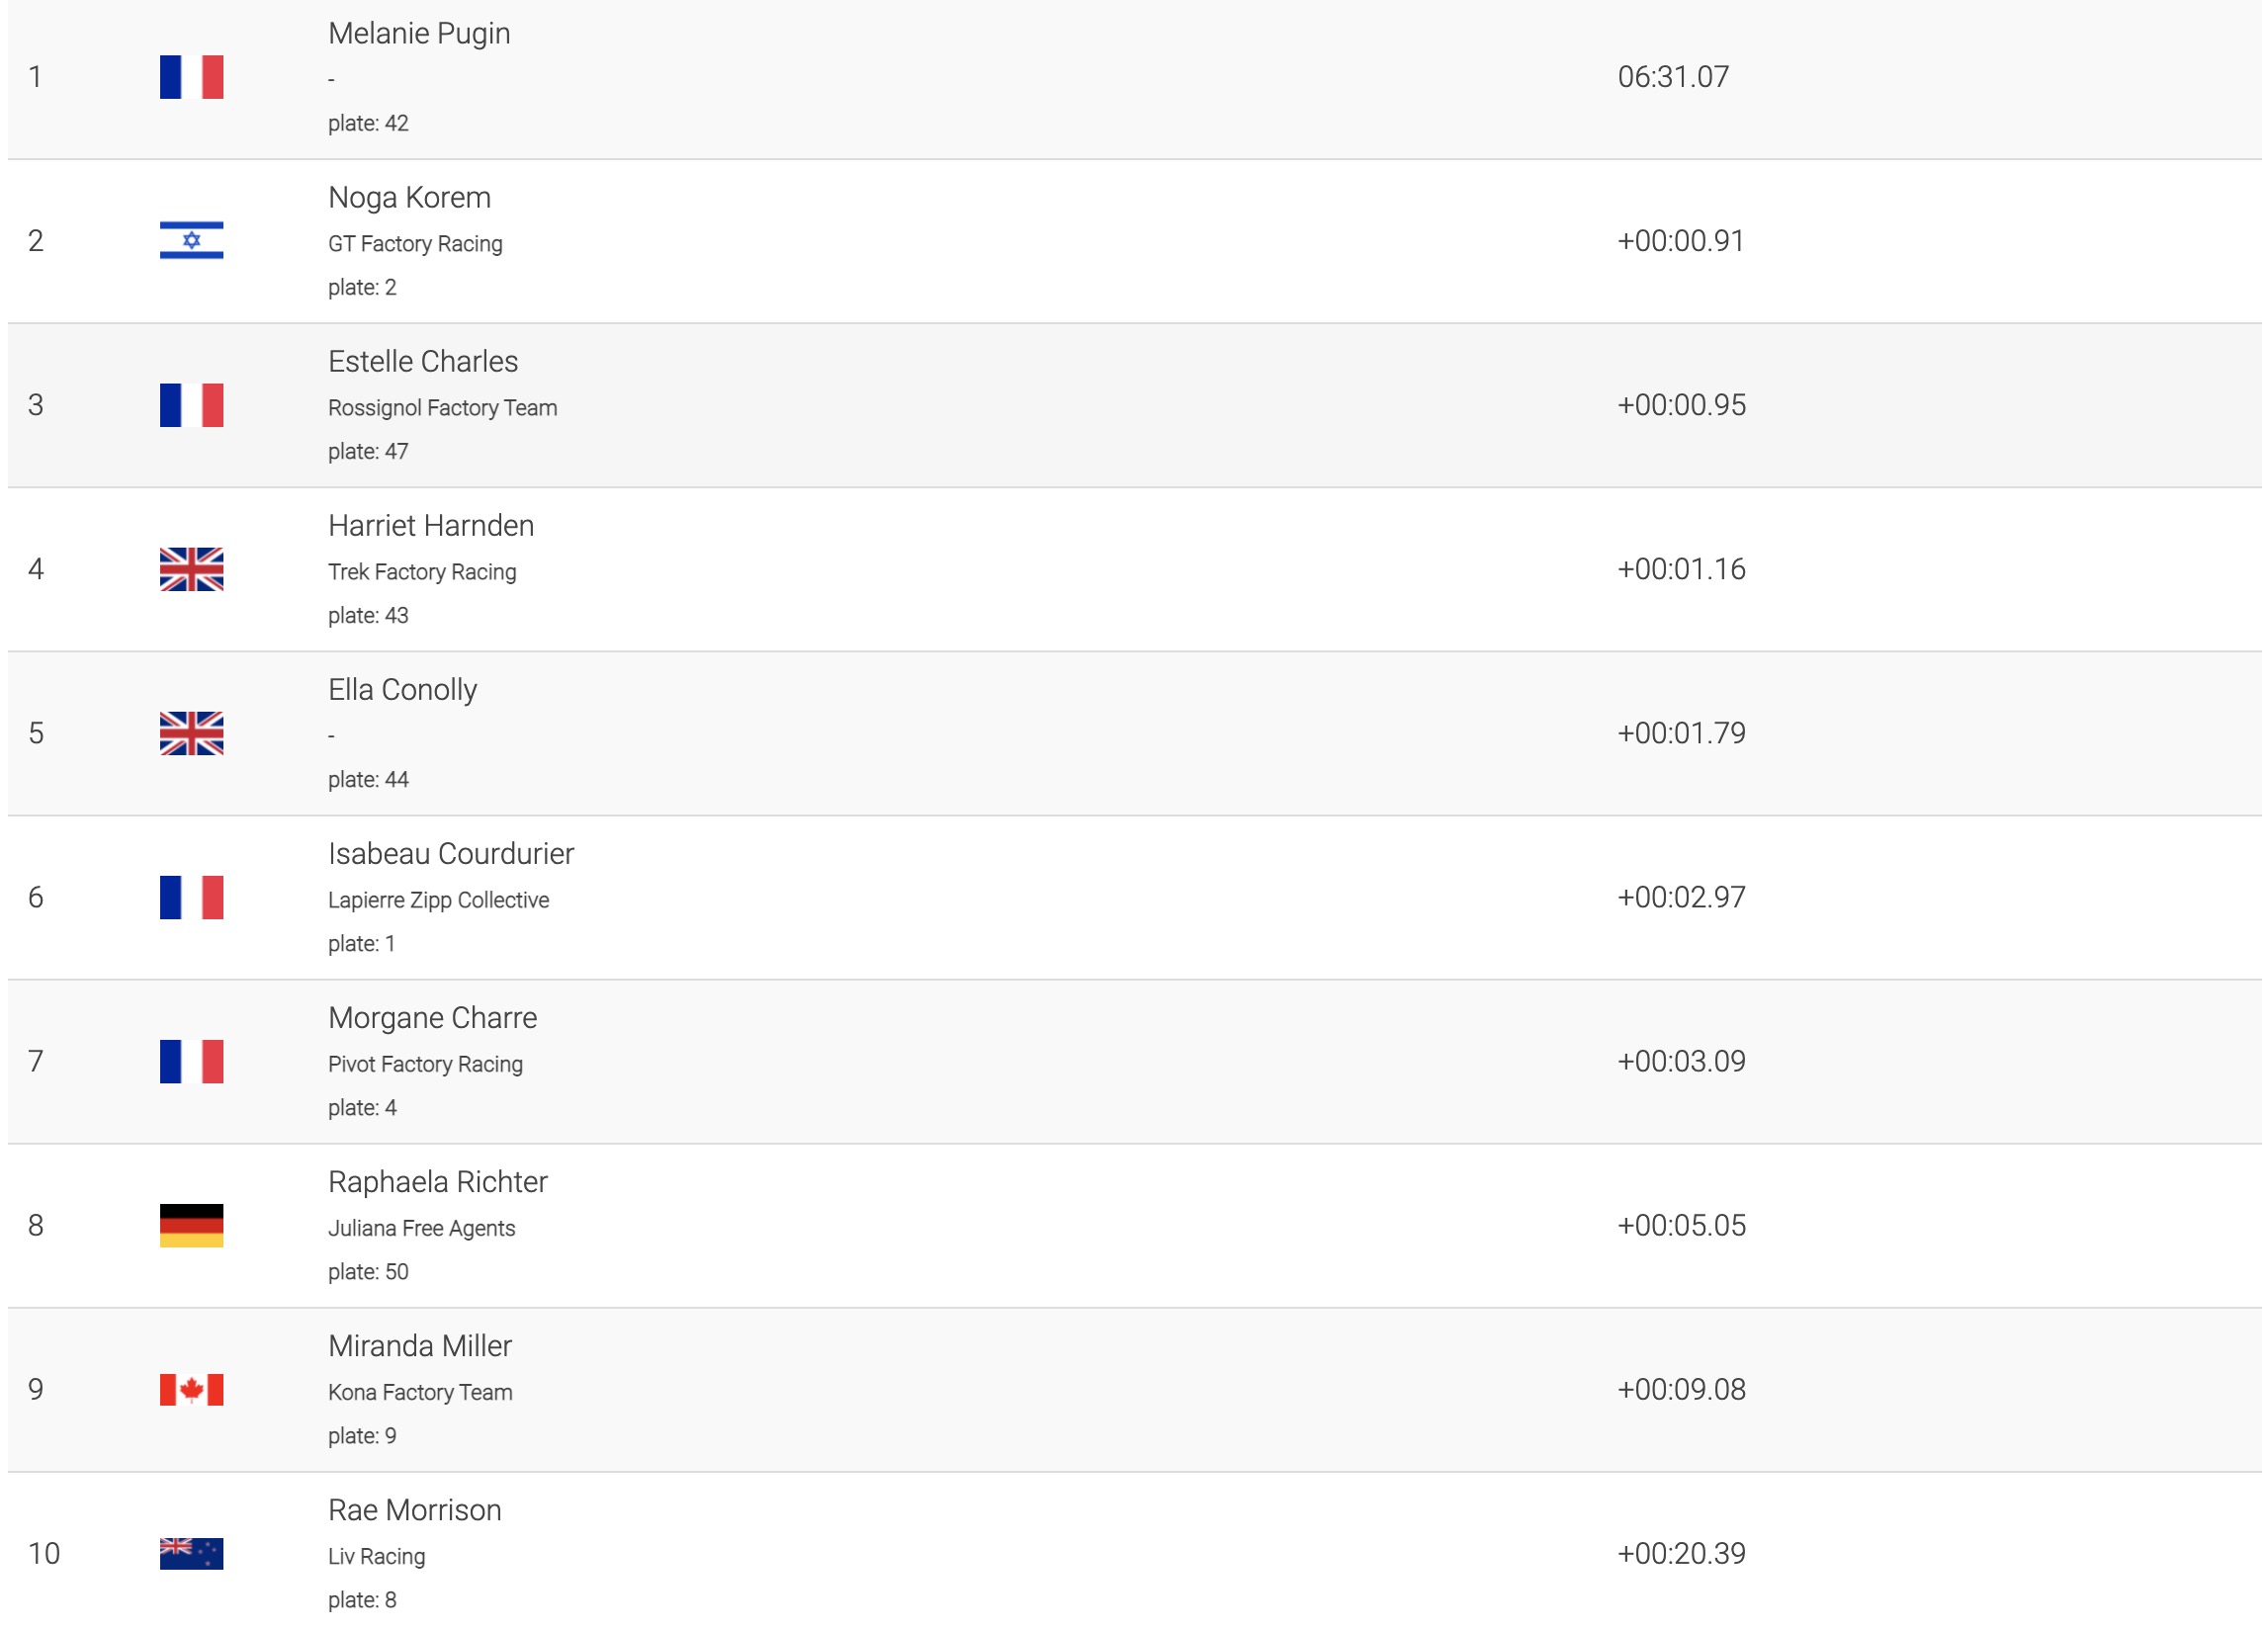This screenshot has width=2268, height=1631.
Task: Select the French flag in Estelle Charles row
Action: 191,405
